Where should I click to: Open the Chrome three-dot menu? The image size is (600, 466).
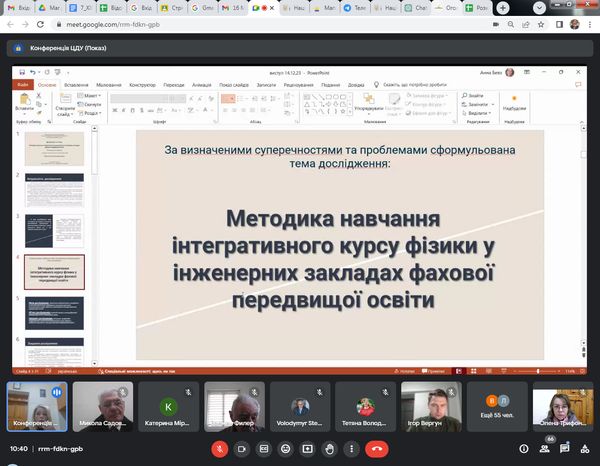(590, 23)
